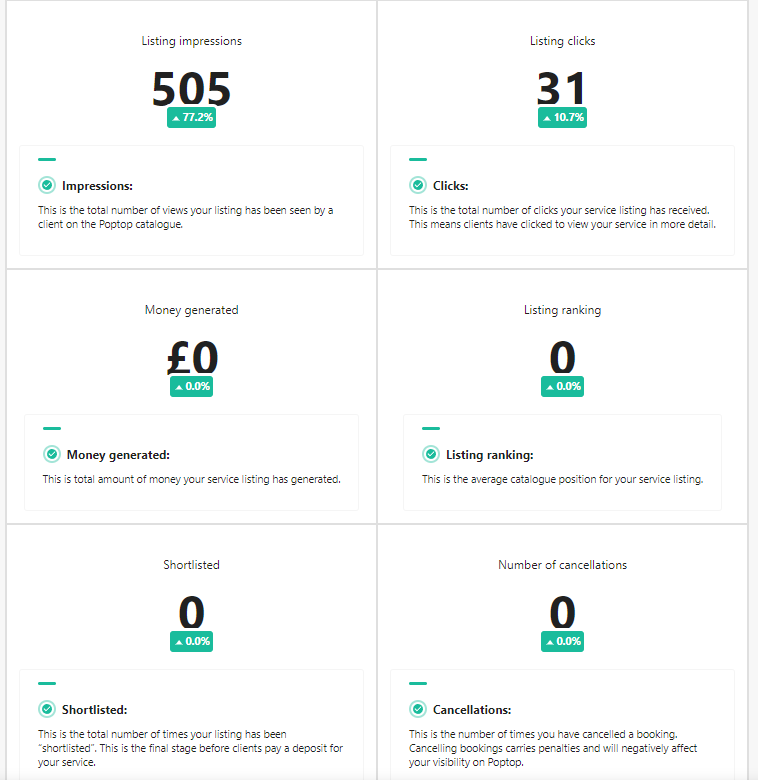Viewport: 758px width, 780px height.
Task: Click the 77.2% impressions change badge
Action: coord(192,117)
